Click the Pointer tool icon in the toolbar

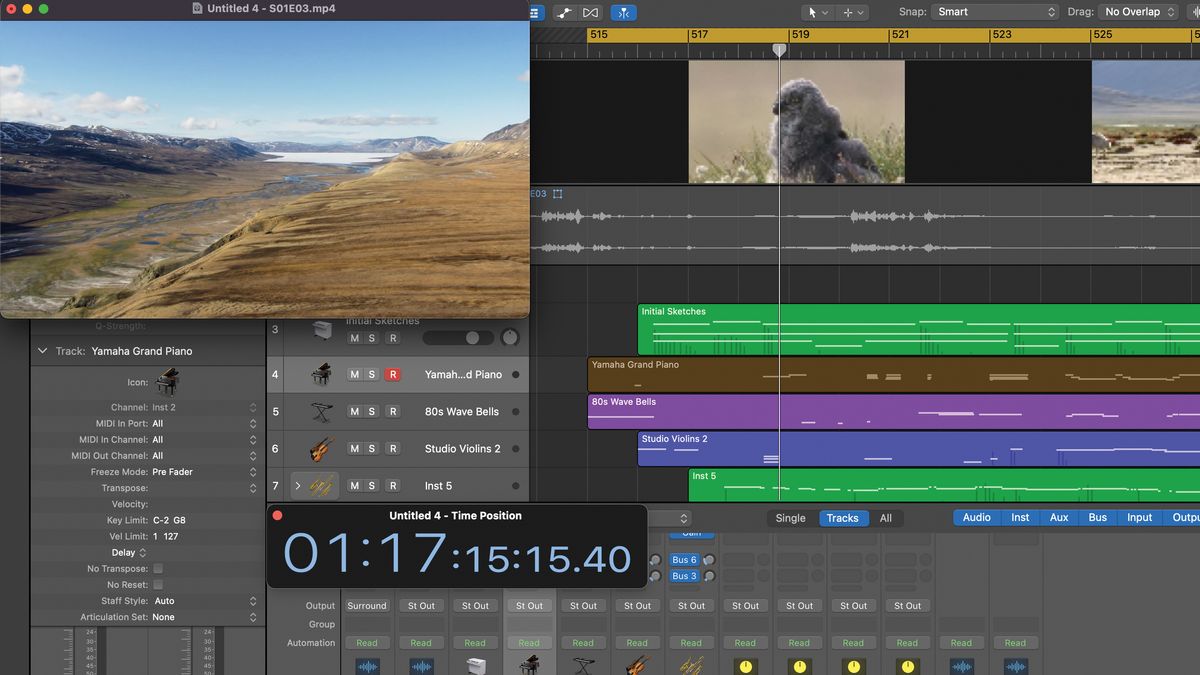coord(814,11)
